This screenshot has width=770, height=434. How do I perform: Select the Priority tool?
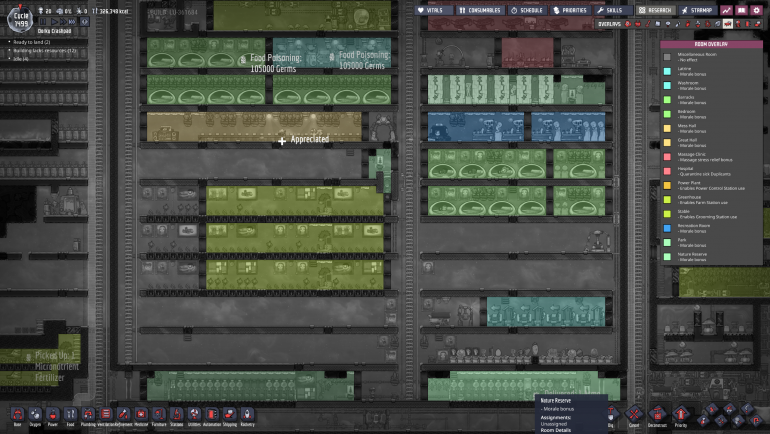(x=681, y=415)
